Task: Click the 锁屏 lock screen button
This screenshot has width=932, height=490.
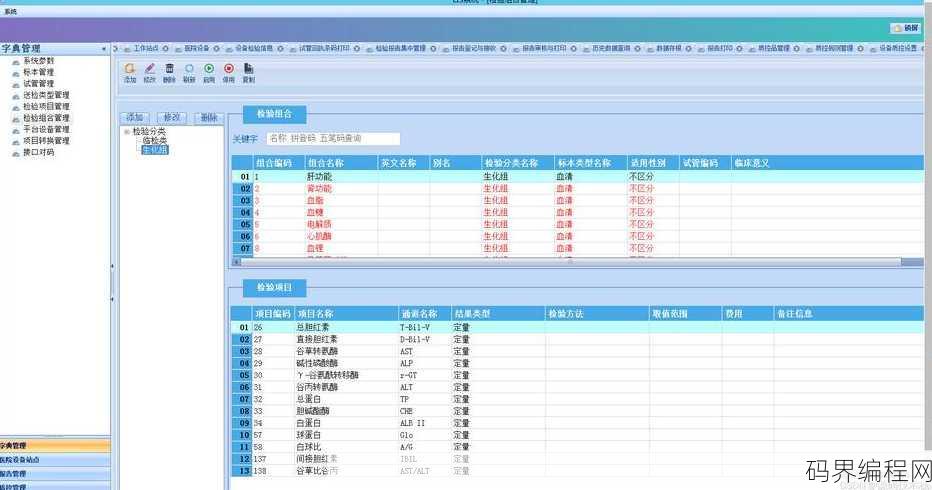Action: (x=906, y=28)
